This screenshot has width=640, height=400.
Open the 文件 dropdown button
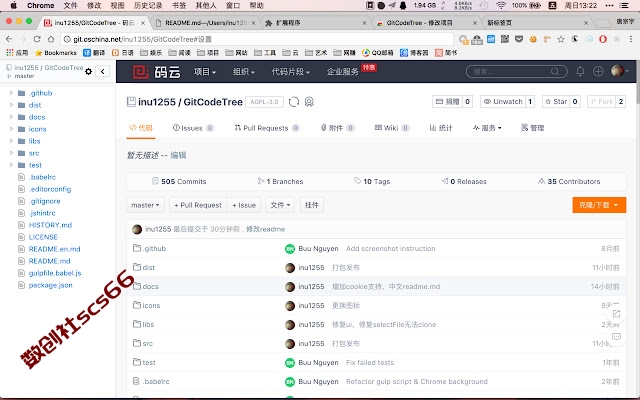point(280,205)
